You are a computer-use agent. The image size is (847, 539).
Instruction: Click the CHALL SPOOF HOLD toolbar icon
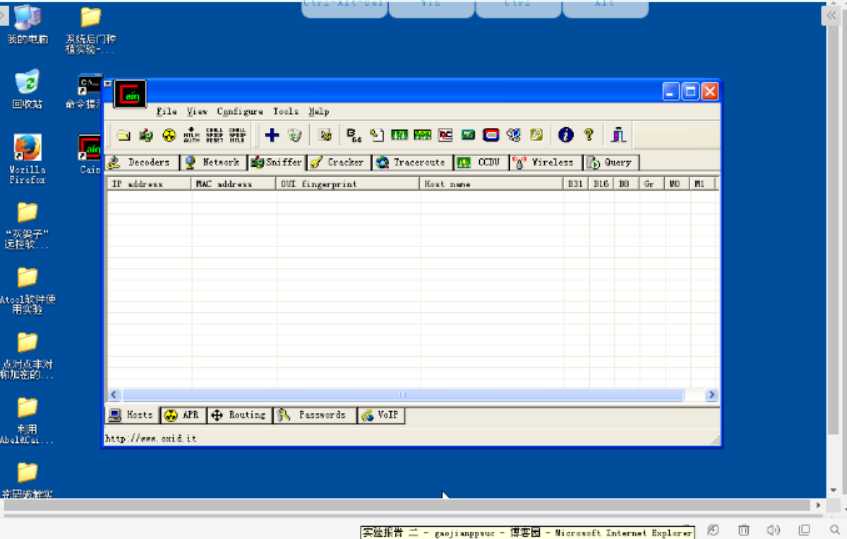point(237,135)
